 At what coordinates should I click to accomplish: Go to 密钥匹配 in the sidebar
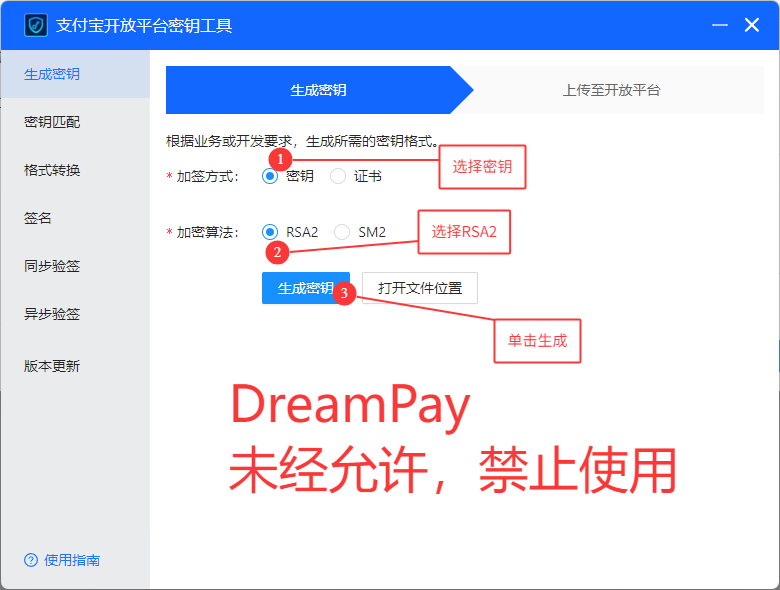[x=52, y=122]
